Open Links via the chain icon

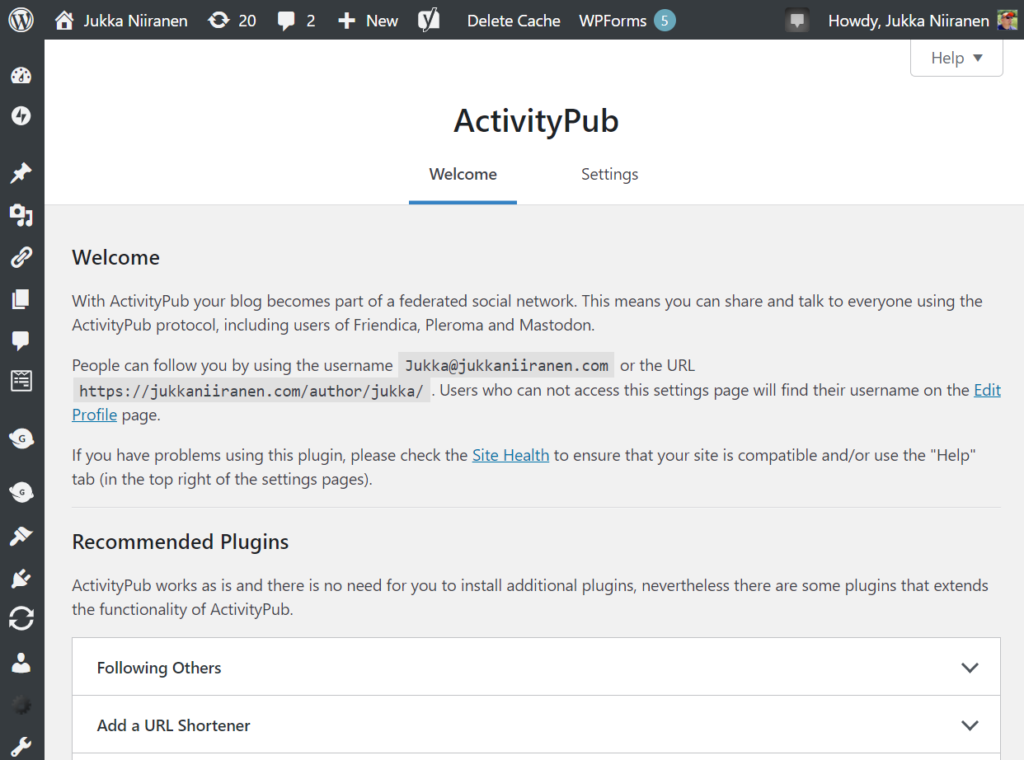(x=21, y=257)
